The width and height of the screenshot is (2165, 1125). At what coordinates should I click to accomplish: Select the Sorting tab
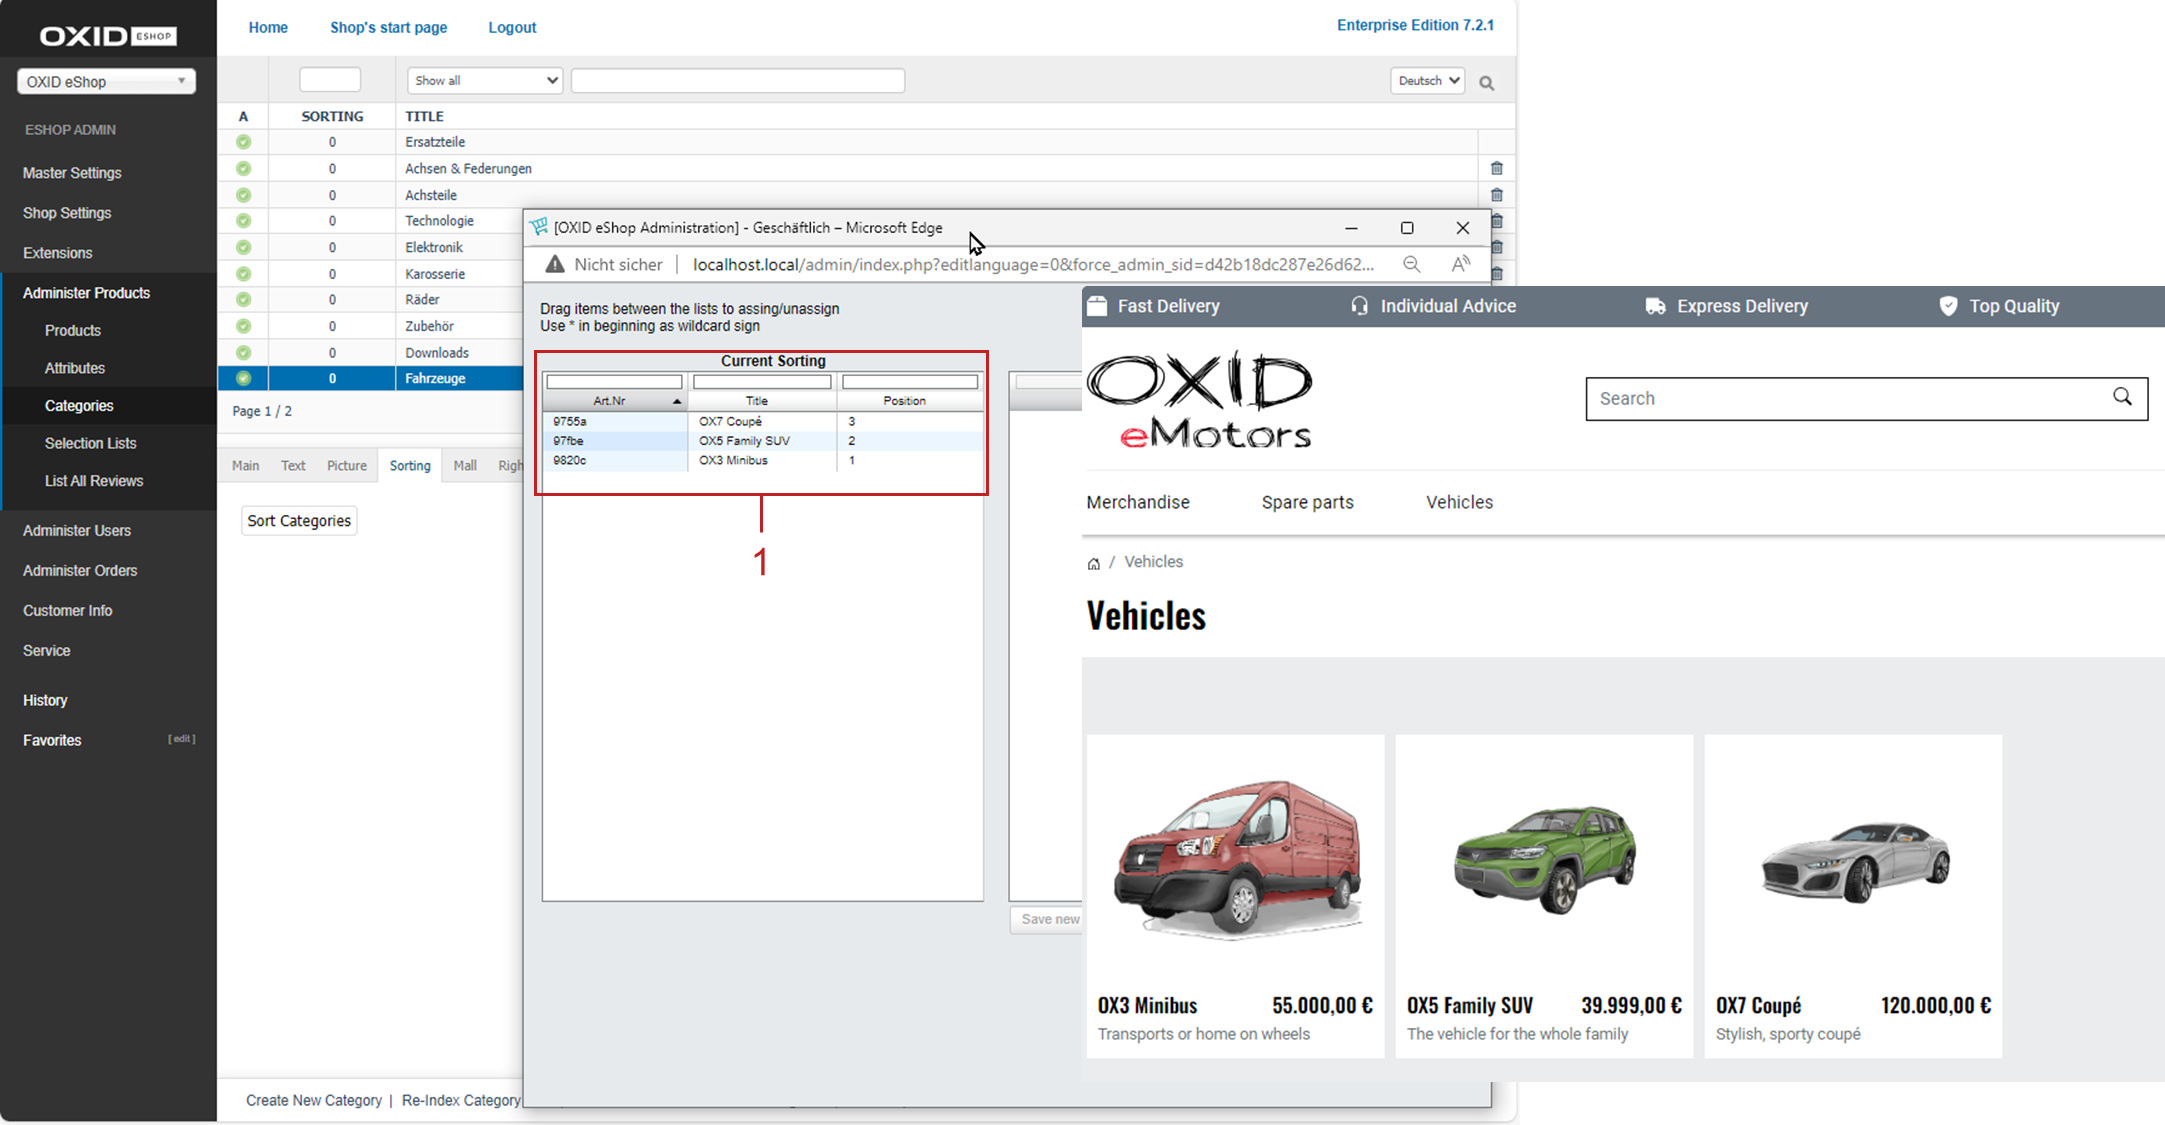[x=410, y=466]
